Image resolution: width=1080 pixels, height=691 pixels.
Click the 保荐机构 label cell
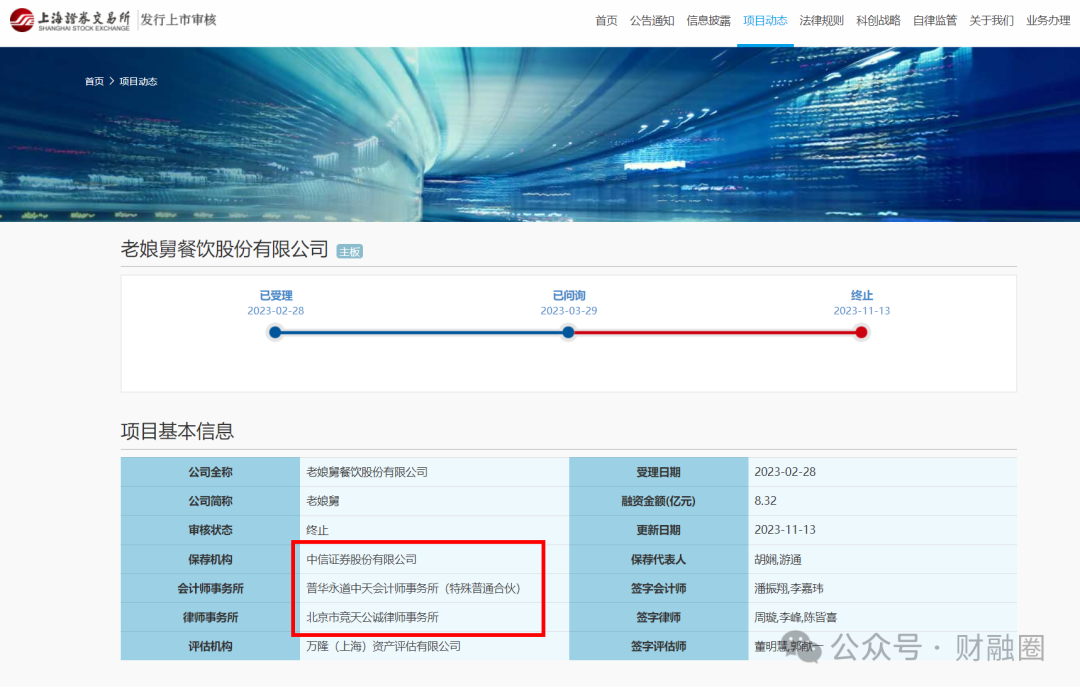[x=210, y=559]
